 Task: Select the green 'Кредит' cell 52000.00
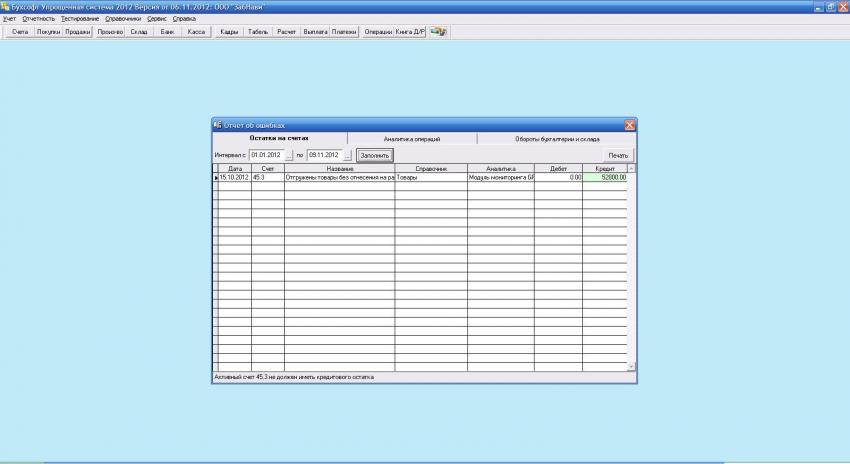(604, 177)
